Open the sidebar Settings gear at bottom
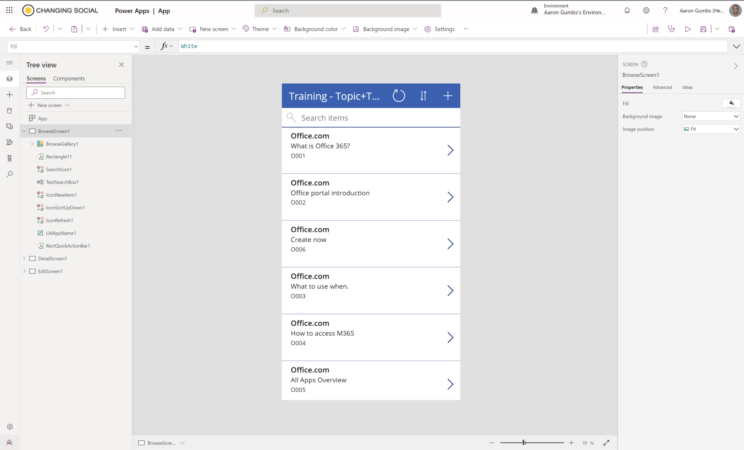This screenshot has width=744, height=450. coord(9,427)
